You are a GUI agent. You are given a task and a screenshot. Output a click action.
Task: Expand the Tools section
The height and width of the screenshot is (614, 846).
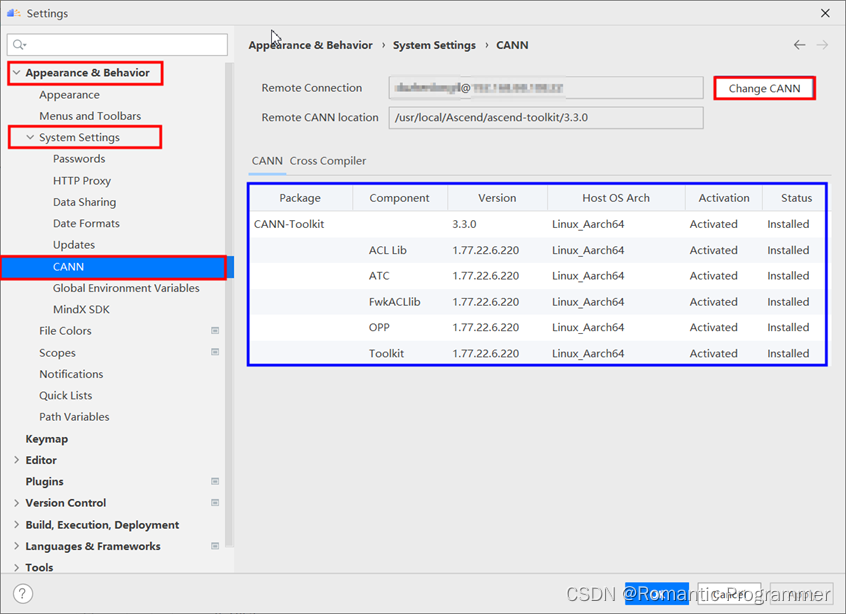[x=16, y=567]
